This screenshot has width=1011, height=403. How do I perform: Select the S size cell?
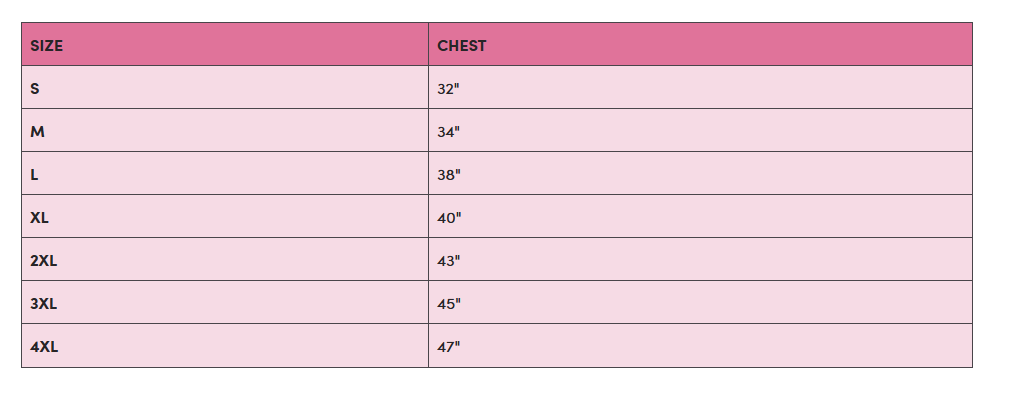click(x=35, y=89)
